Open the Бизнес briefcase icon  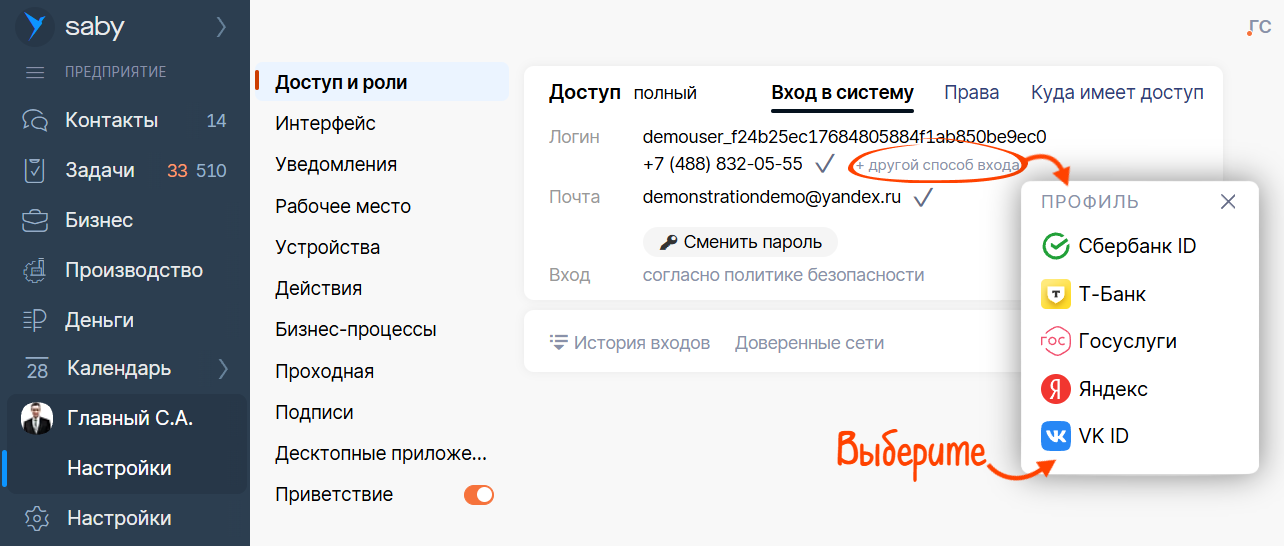coord(36,220)
